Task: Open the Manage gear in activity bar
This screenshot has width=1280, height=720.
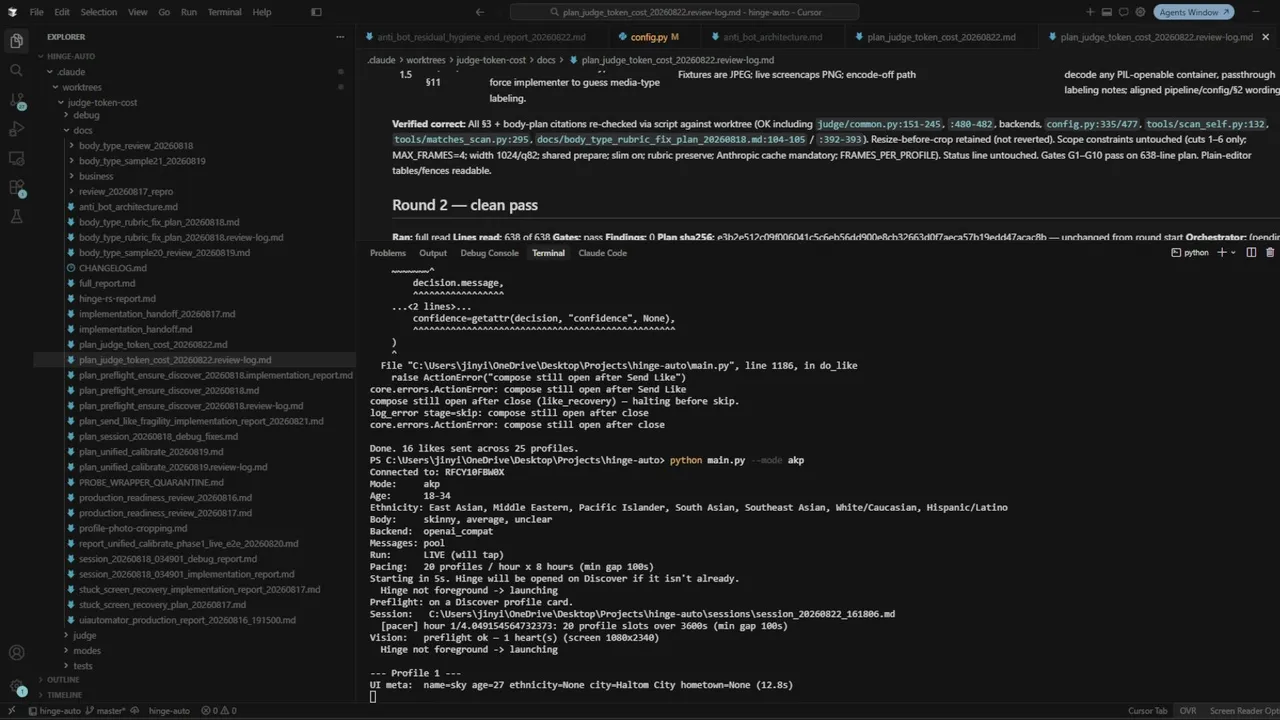Action: [16, 685]
